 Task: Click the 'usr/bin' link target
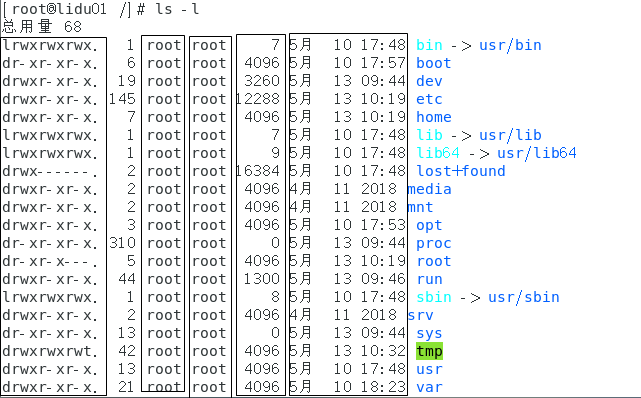pos(510,45)
